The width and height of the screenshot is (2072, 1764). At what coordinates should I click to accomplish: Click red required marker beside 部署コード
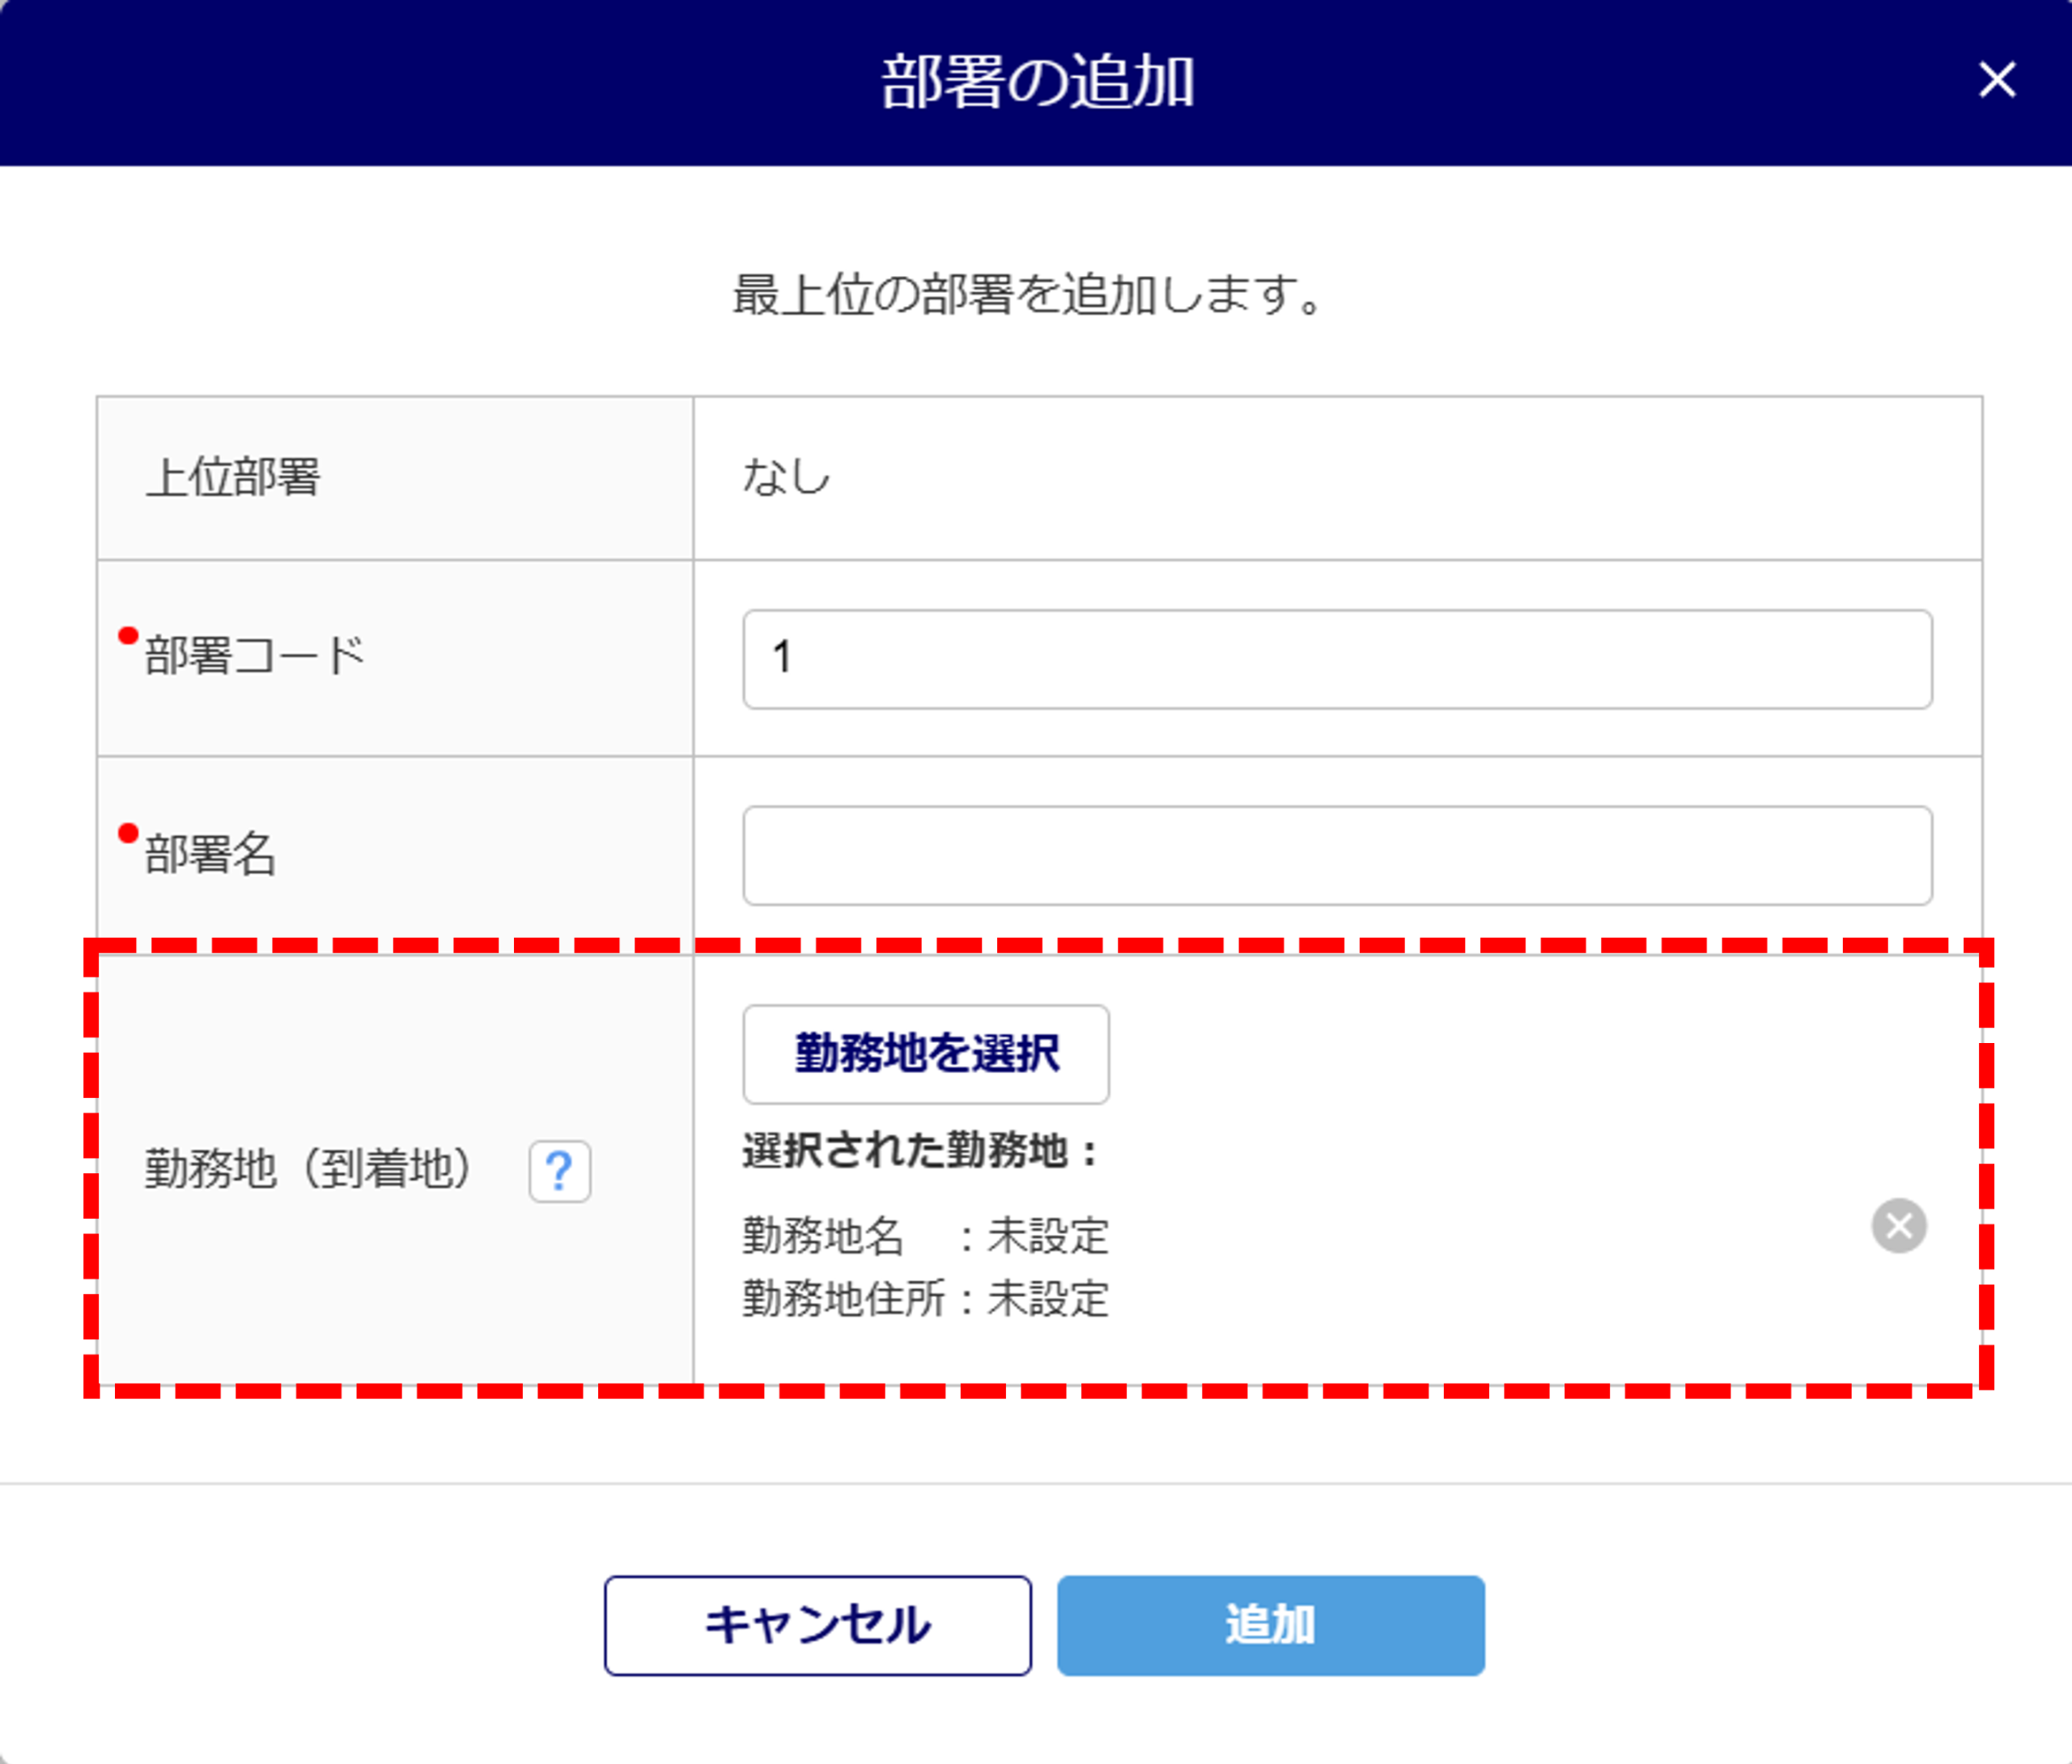128,636
